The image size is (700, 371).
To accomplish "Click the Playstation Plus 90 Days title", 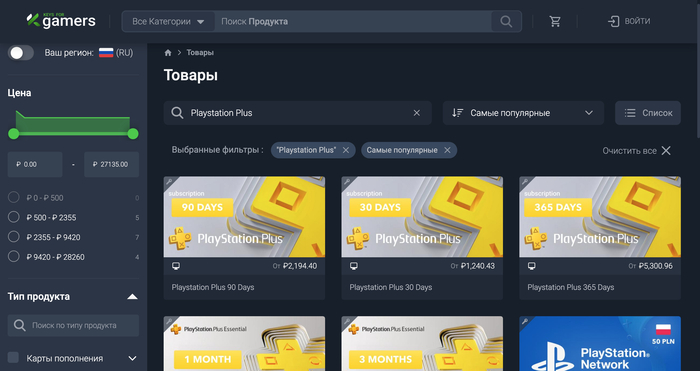I will [x=213, y=287].
